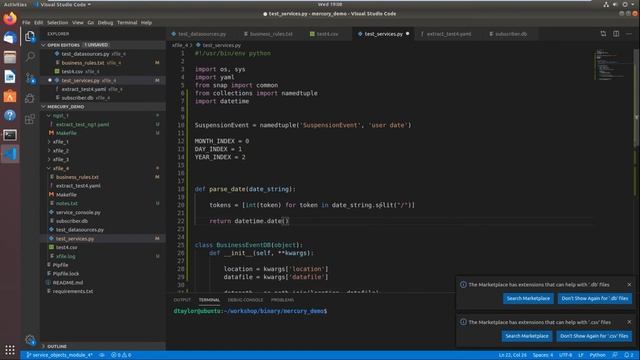Open Help from the Ubuntu dock
This screenshot has height=360, width=640.
(x=10, y=116)
